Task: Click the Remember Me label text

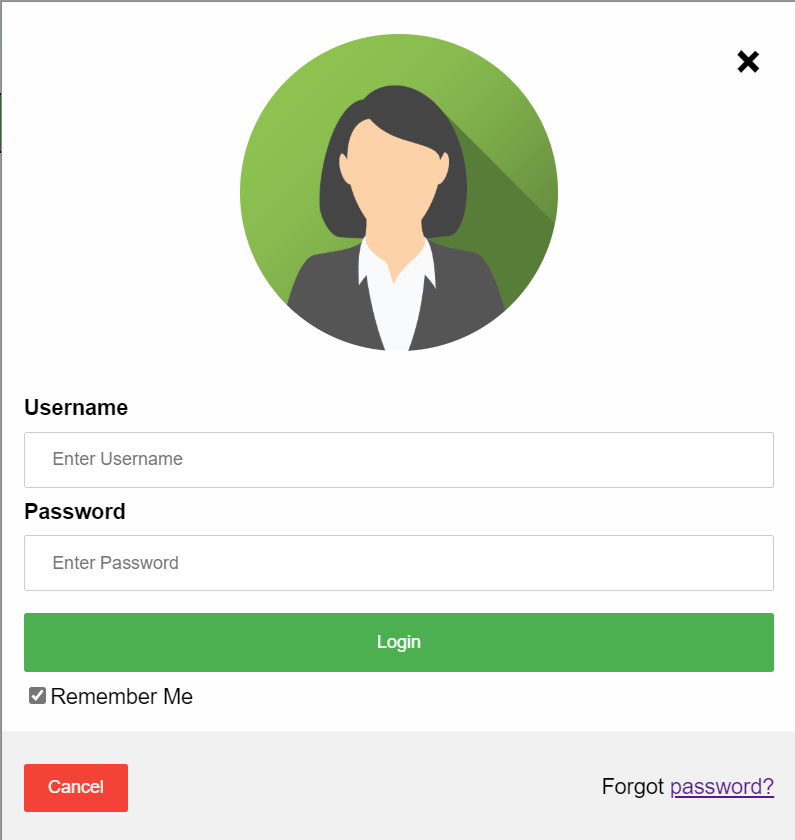Action: coord(122,696)
